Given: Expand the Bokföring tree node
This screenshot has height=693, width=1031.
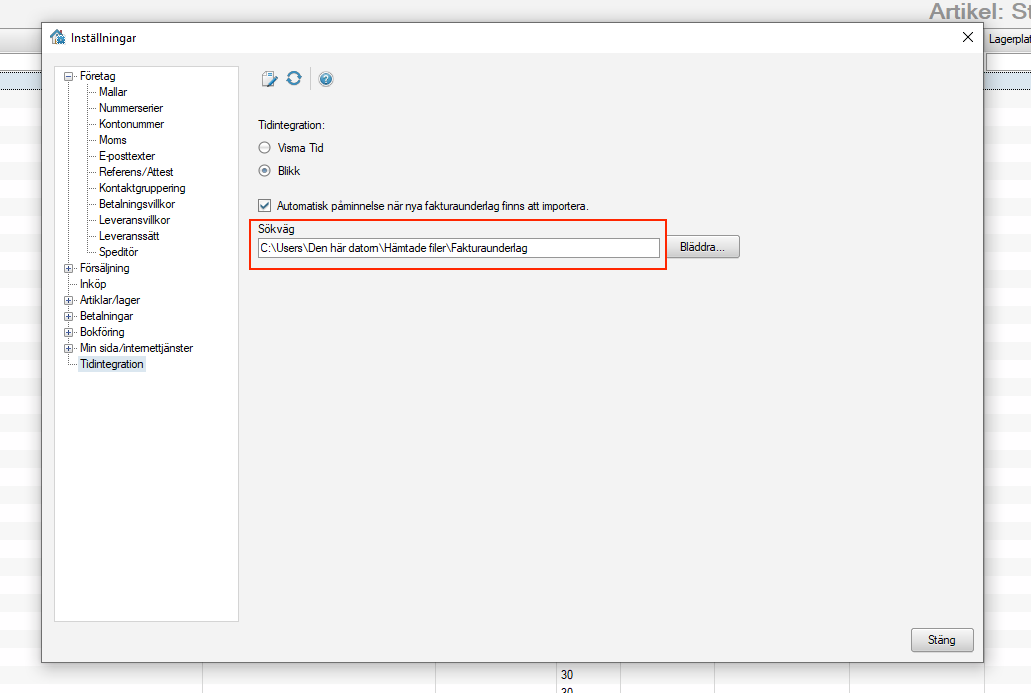Looking at the screenshot, I should click(68, 332).
